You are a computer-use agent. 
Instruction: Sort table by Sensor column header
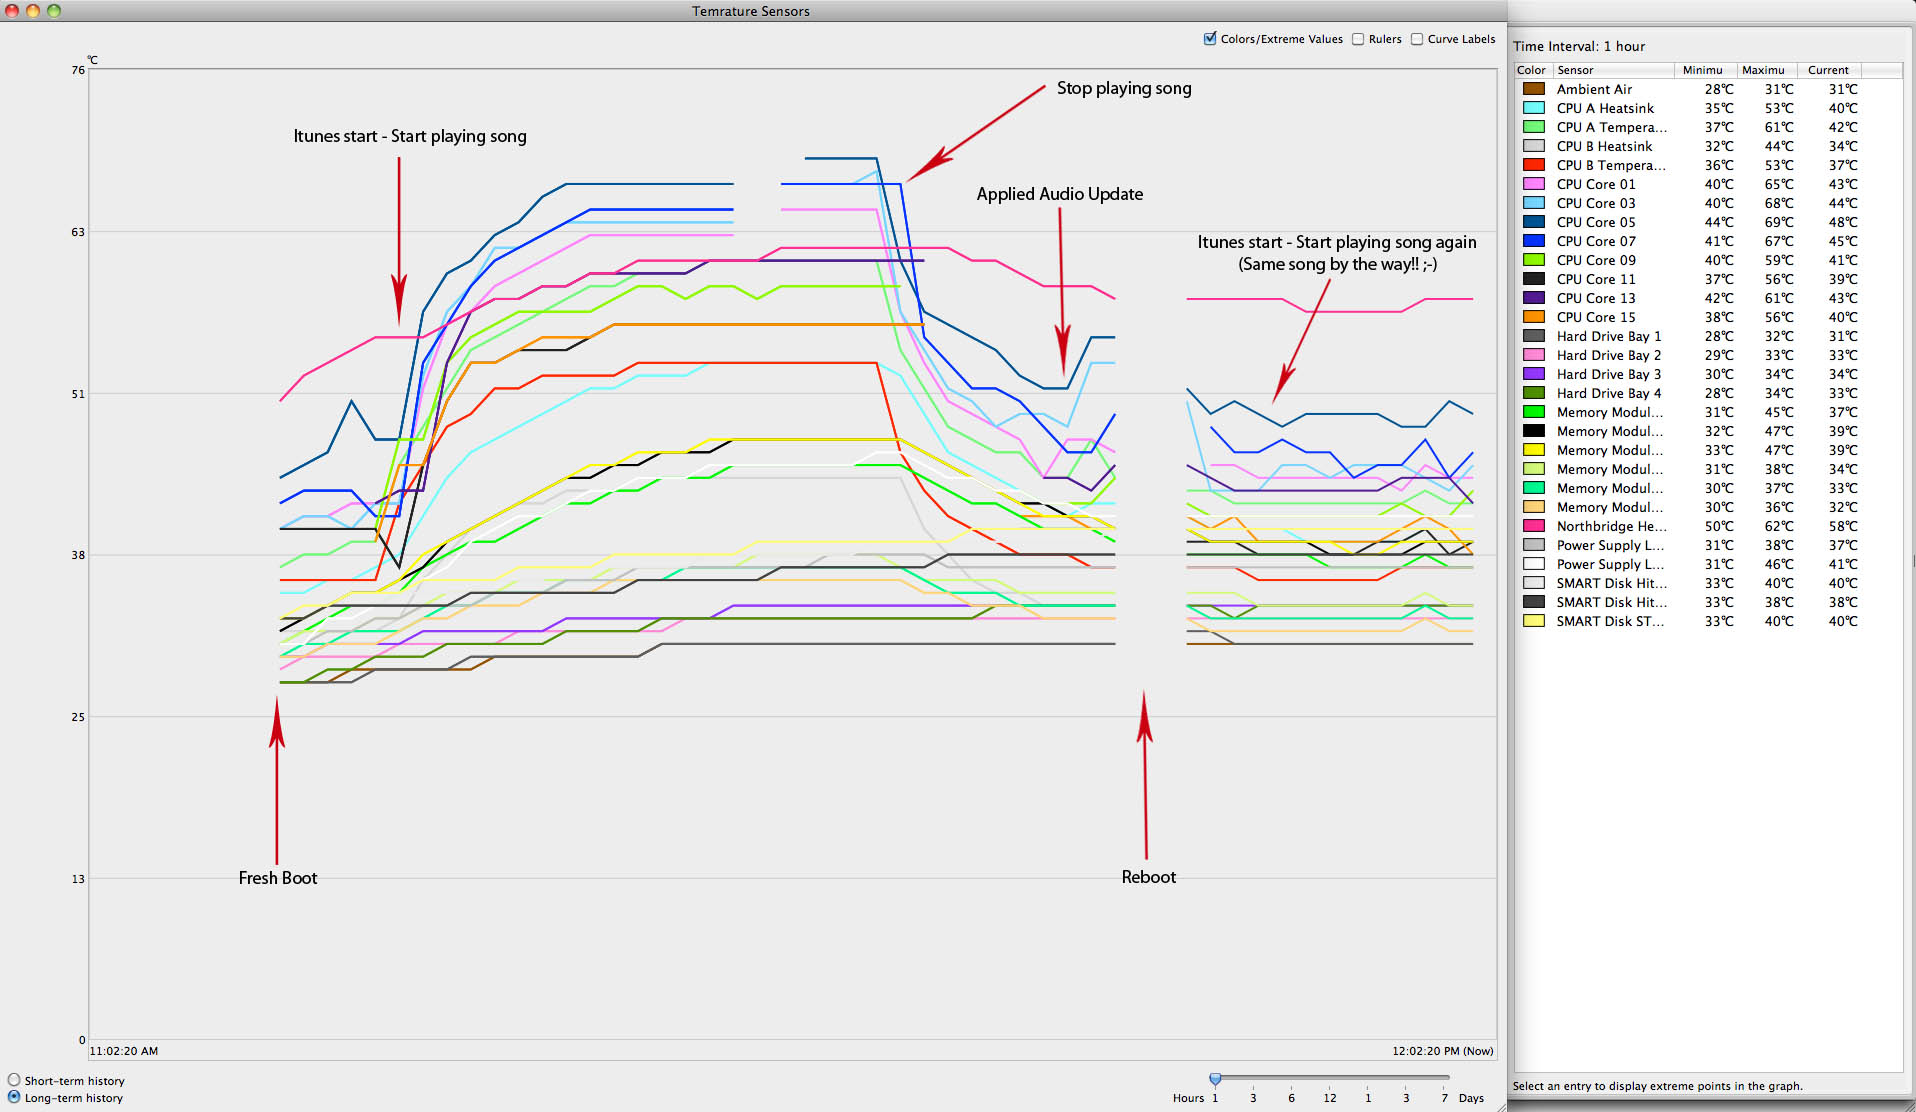tap(1614, 70)
